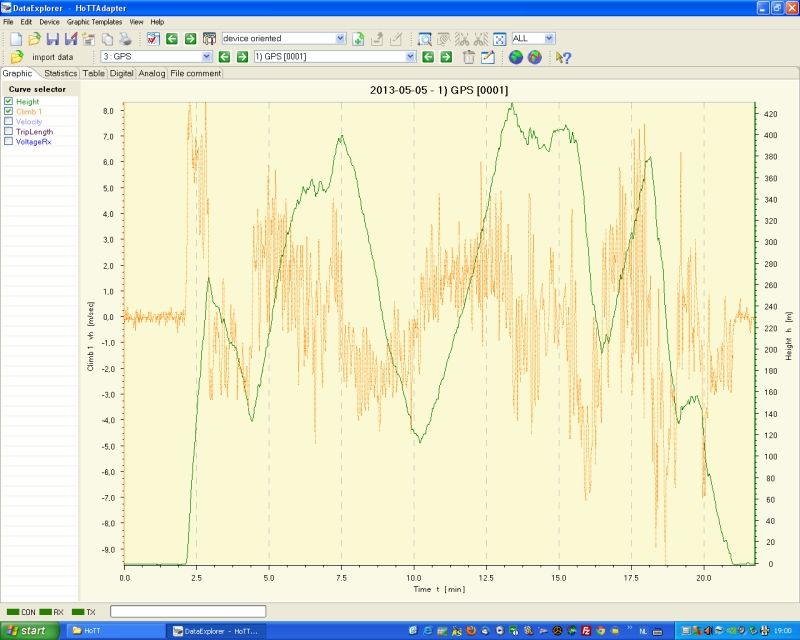The image size is (800, 640).
Task: Enable the VoltageRx curve checkbox
Action: (x=8, y=141)
